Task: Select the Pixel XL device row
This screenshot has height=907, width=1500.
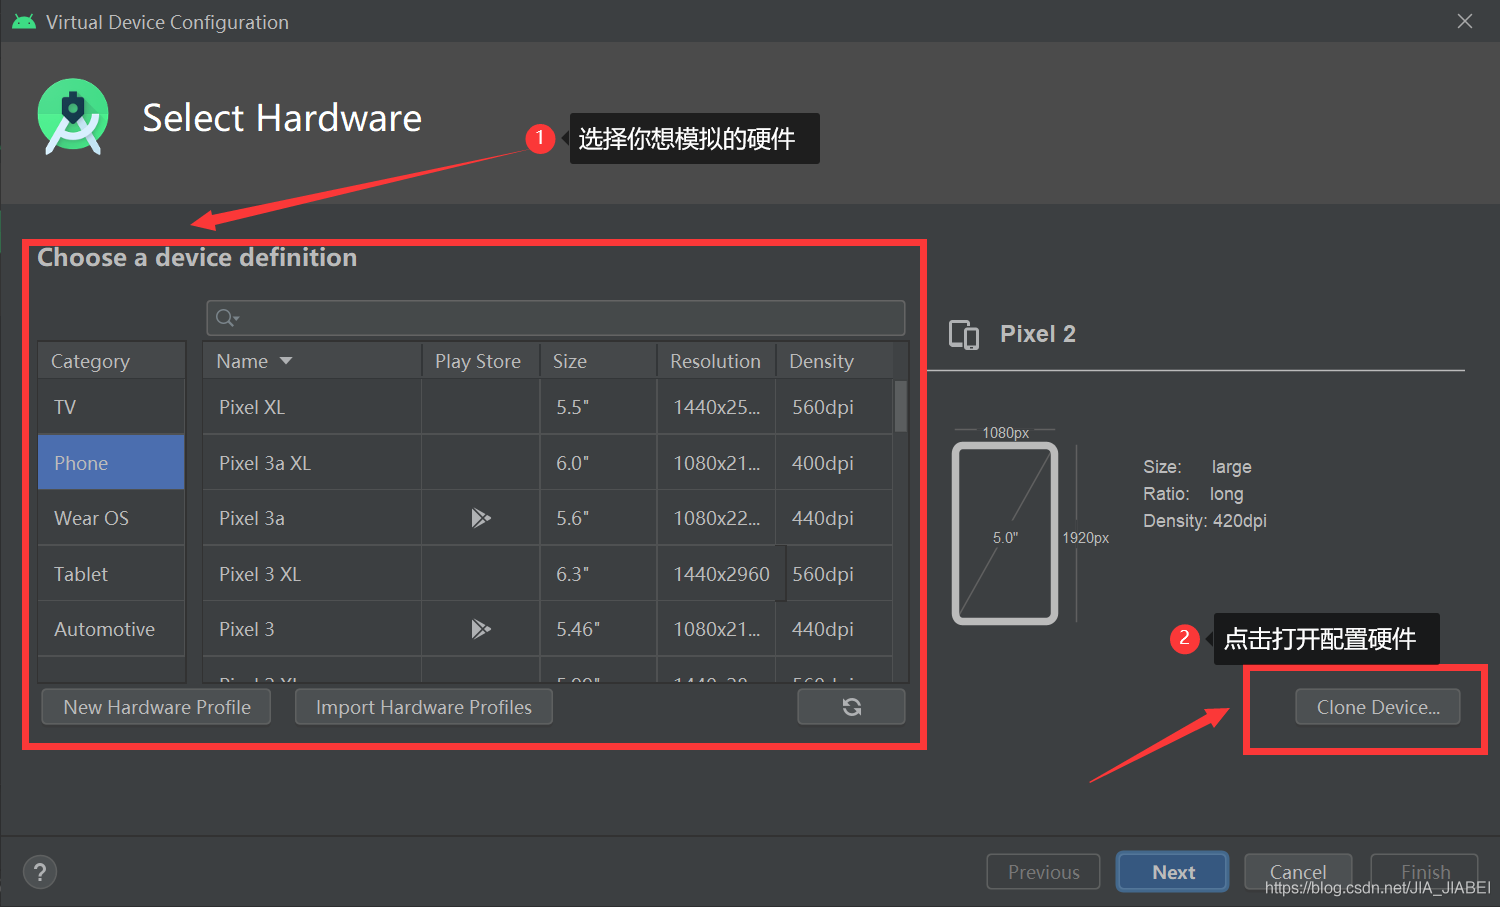Action: point(548,407)
